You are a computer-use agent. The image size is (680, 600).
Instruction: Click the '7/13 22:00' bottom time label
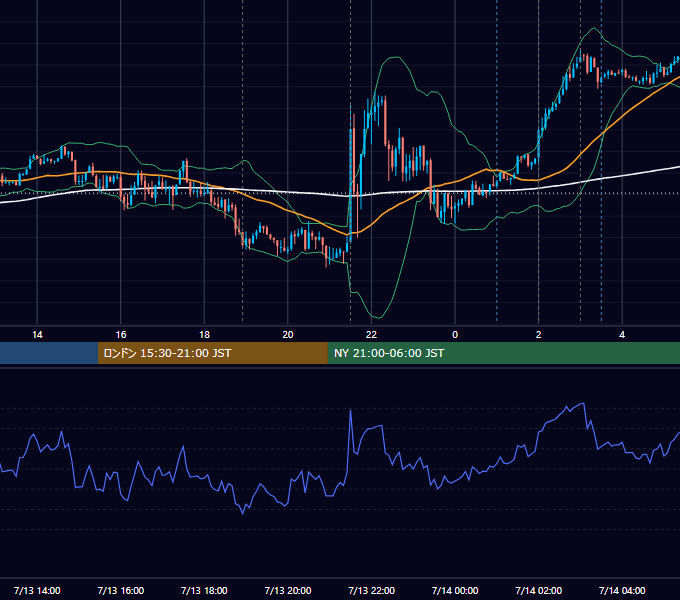pyautogui.click(x=372, y=590)
